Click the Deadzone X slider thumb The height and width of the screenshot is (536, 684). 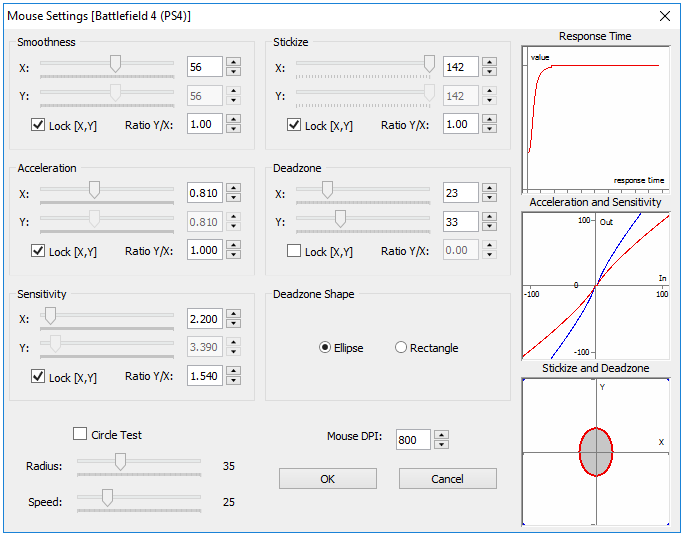pyautogui.click(x=327, y=190)
